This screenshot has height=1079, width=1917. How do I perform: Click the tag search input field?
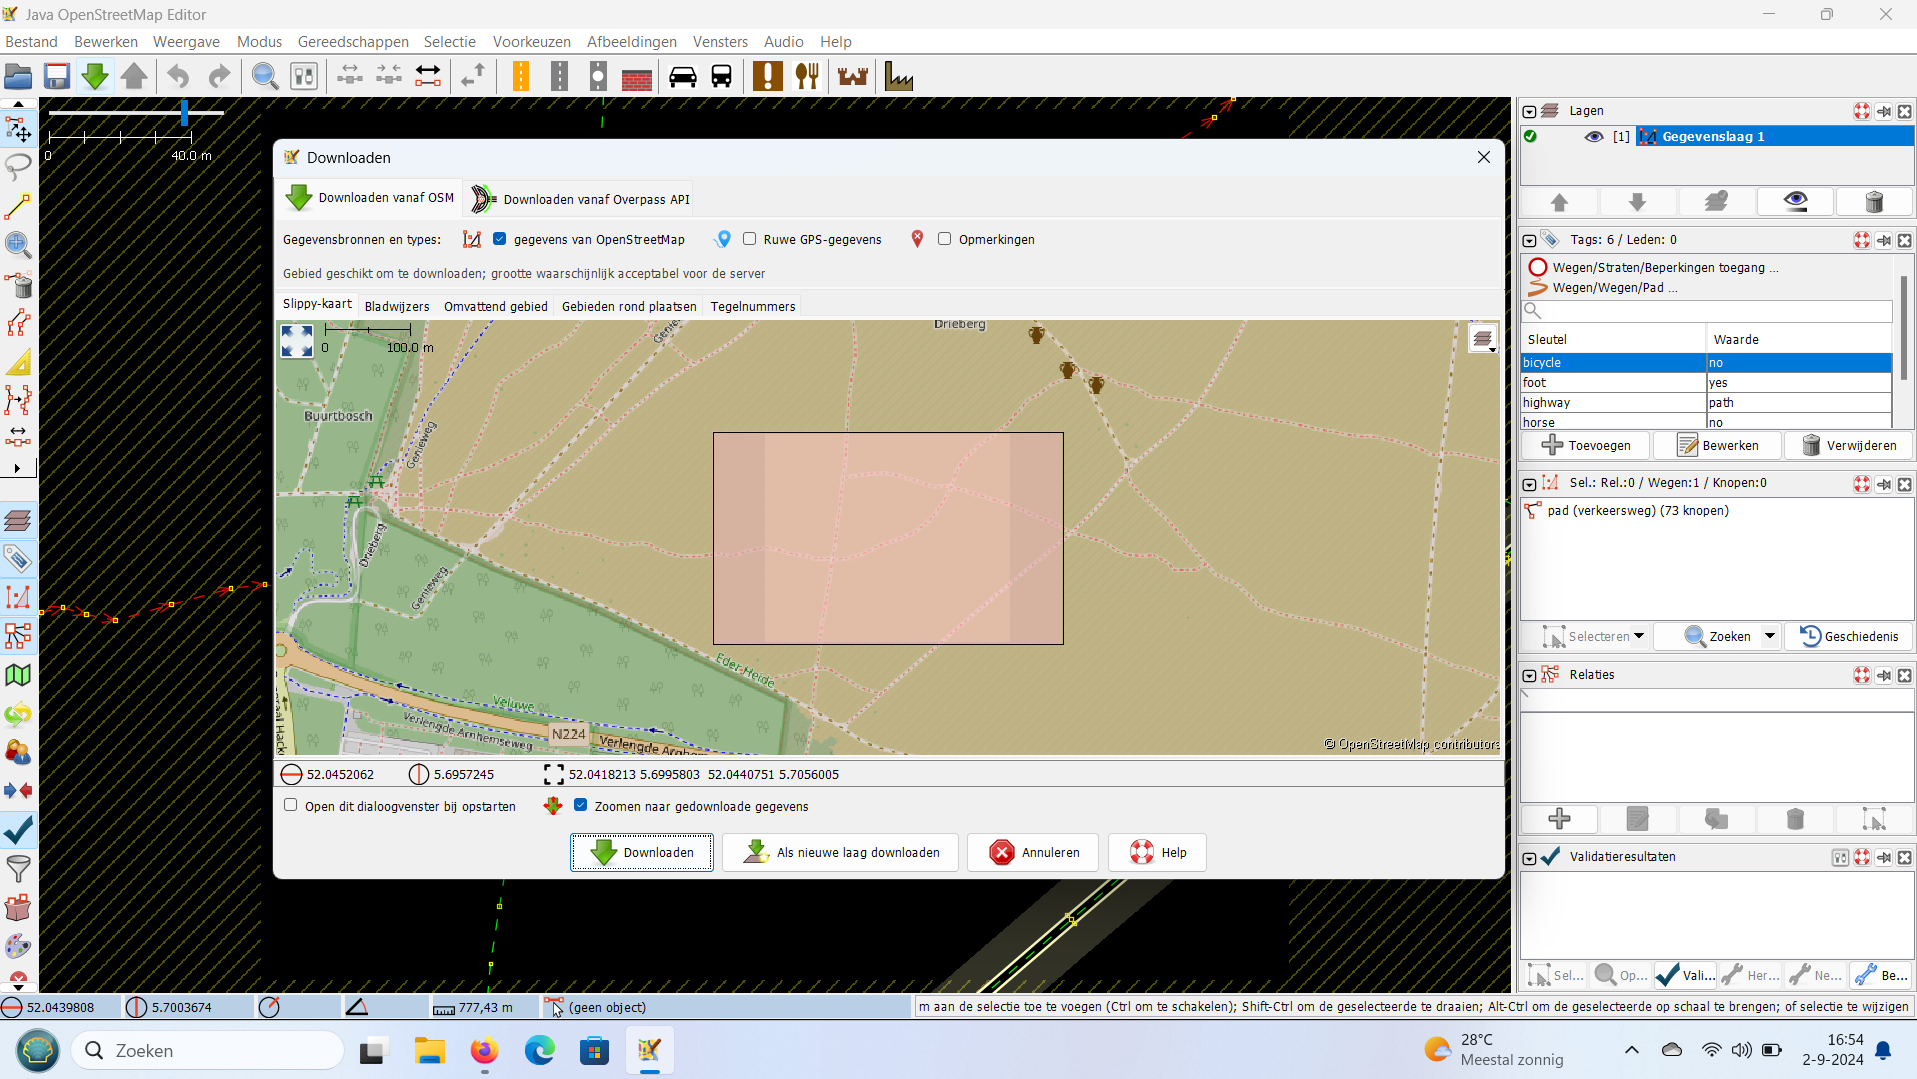pyautogui.click(x=1707, y=311)
